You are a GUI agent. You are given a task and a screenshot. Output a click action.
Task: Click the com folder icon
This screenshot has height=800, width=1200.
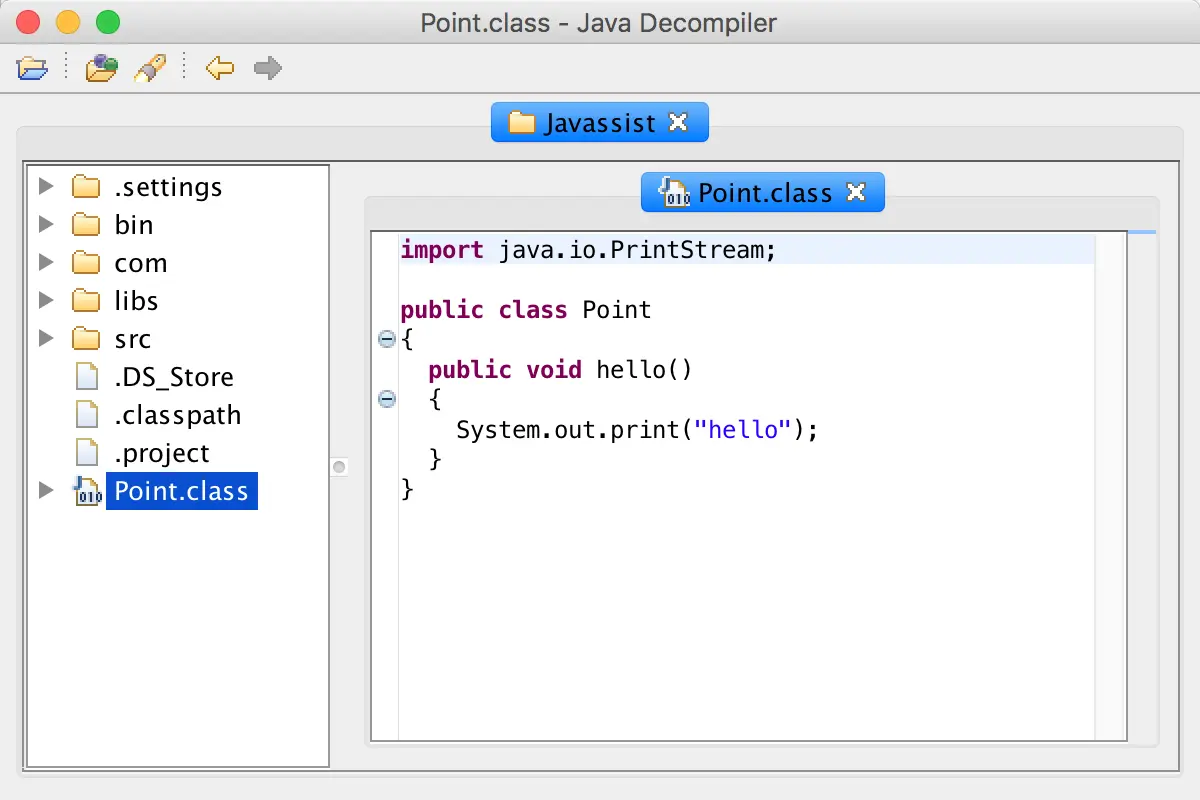point(87,263)
